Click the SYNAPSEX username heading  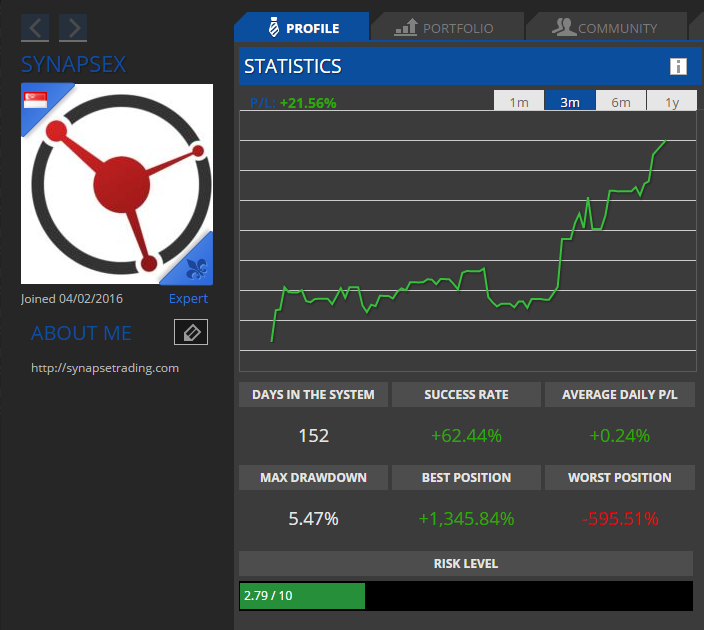coord(74,65)
